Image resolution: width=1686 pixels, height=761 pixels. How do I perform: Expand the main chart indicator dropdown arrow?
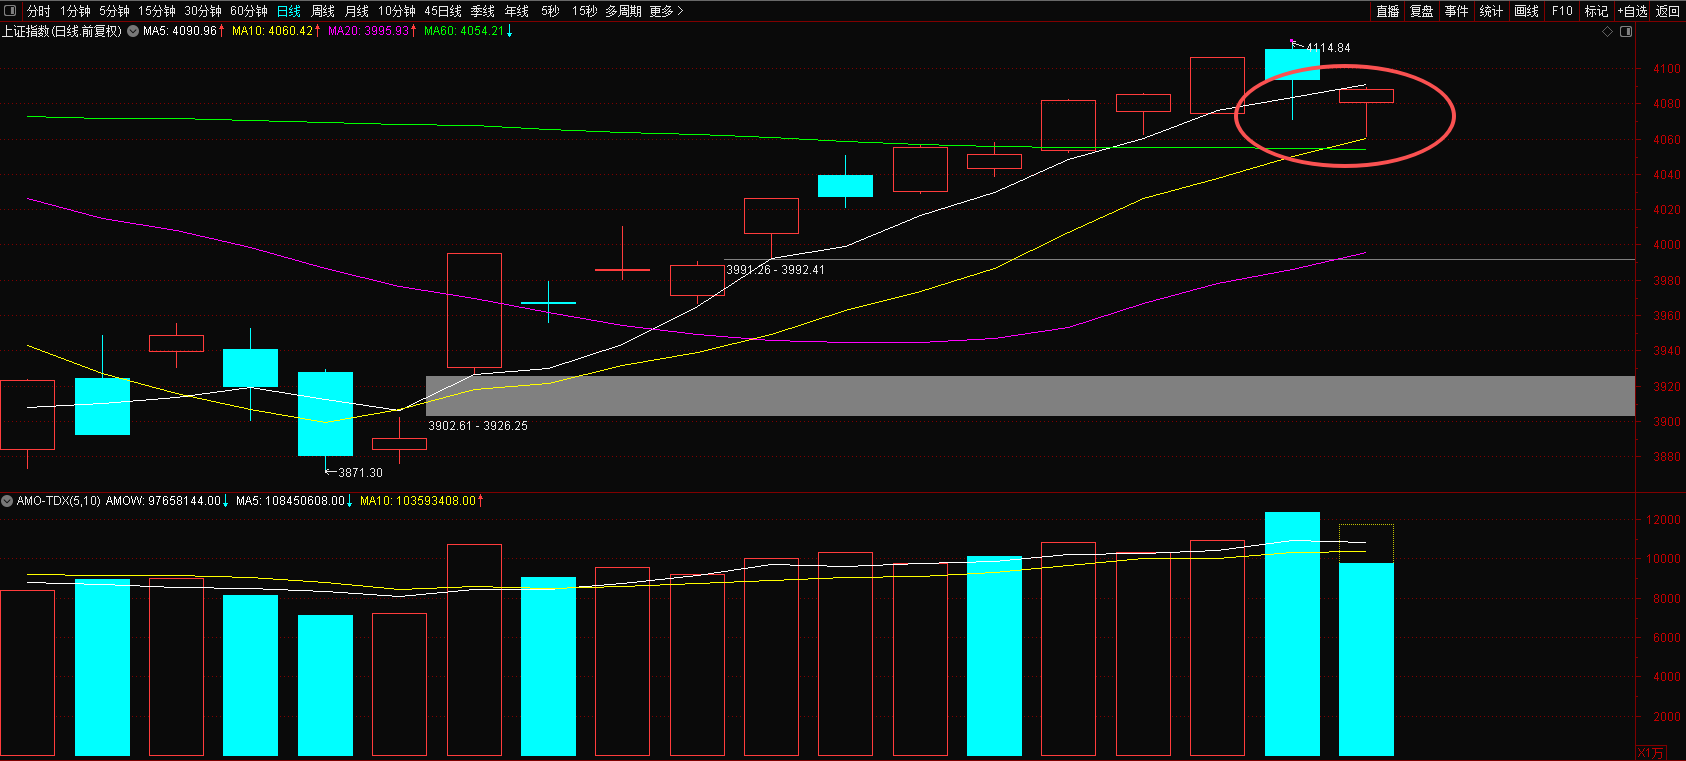(x=133, y=31)
